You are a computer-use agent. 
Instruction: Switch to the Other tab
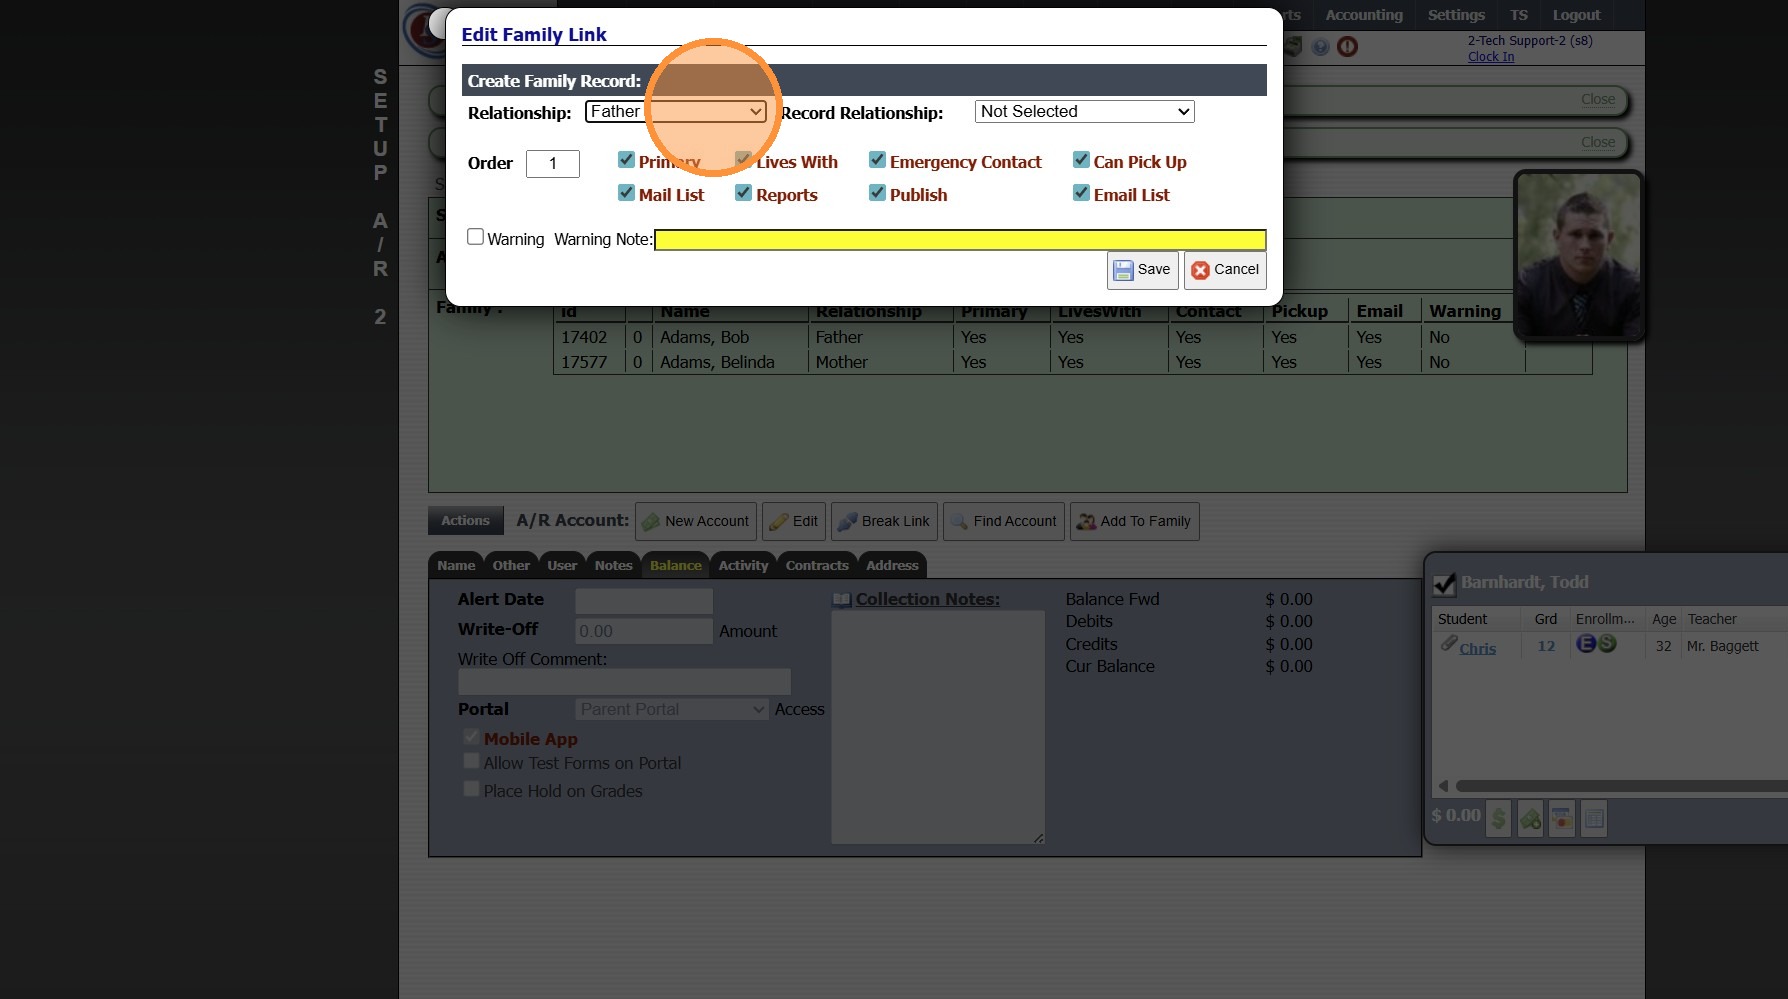[x=511, y=566]
